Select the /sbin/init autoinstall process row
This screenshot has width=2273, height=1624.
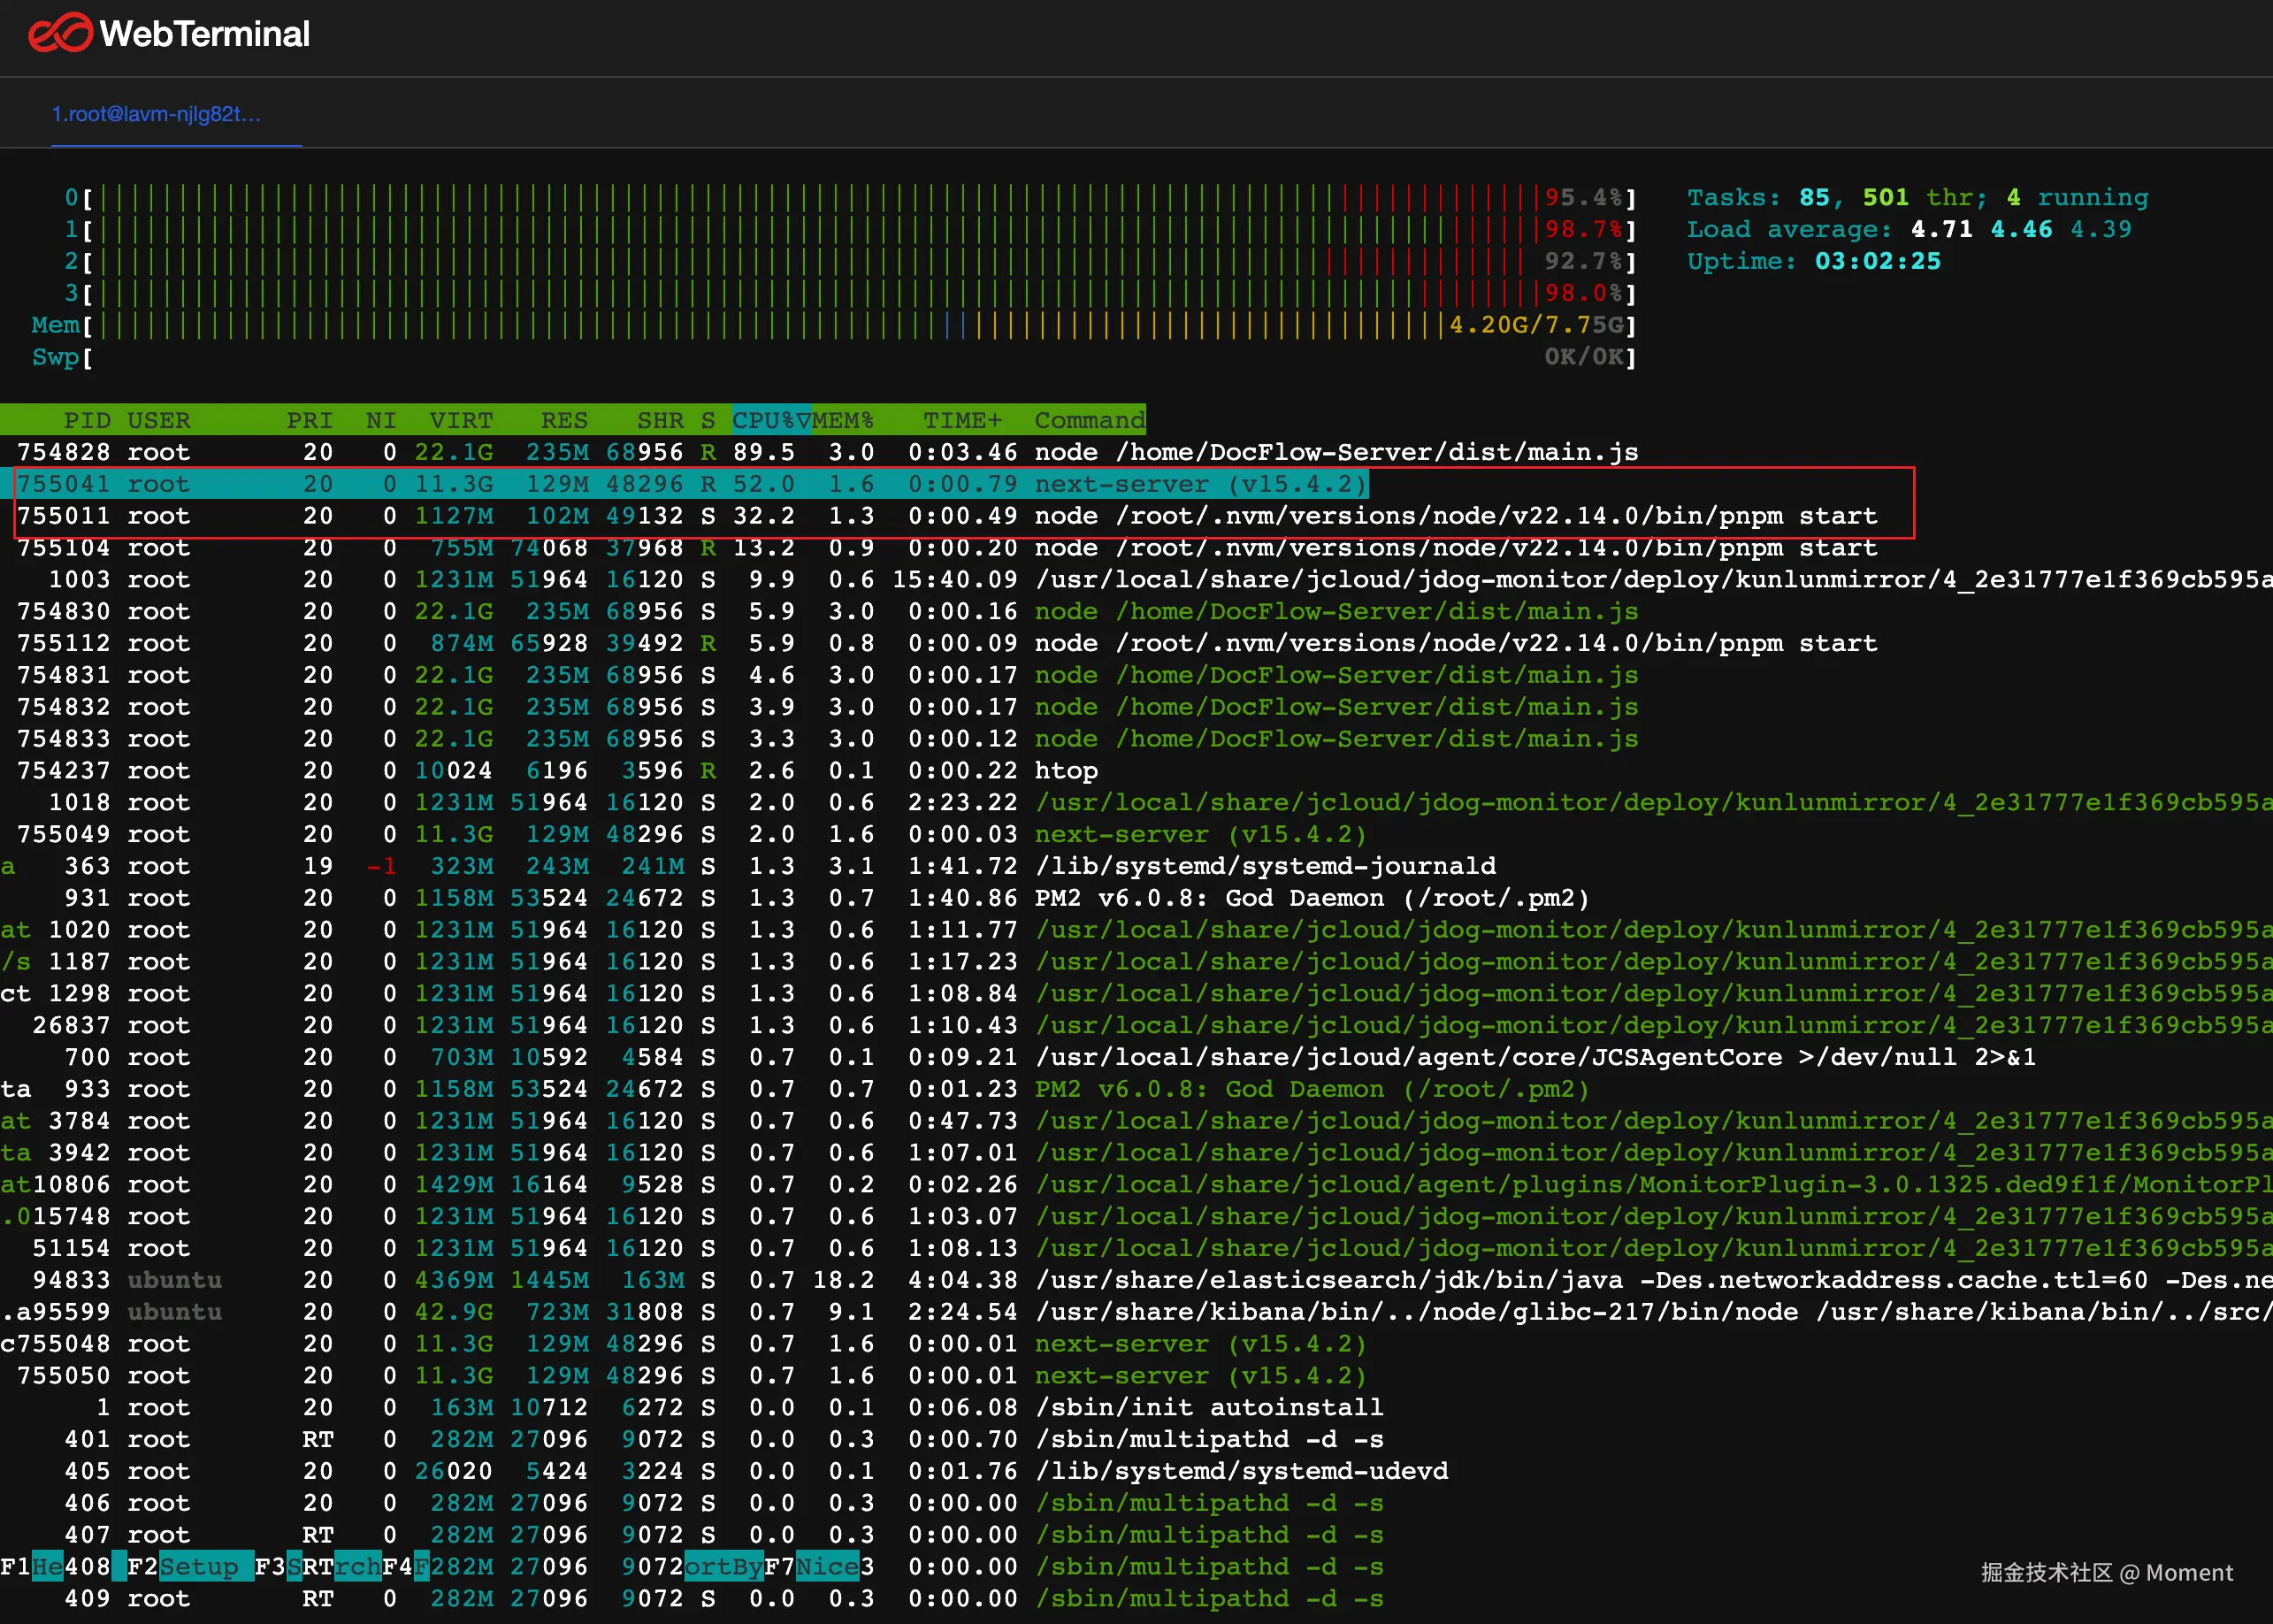point(1208,1408)
